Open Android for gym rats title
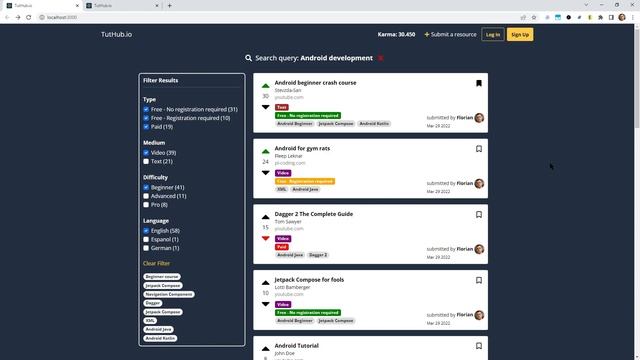 coord(302,148)
